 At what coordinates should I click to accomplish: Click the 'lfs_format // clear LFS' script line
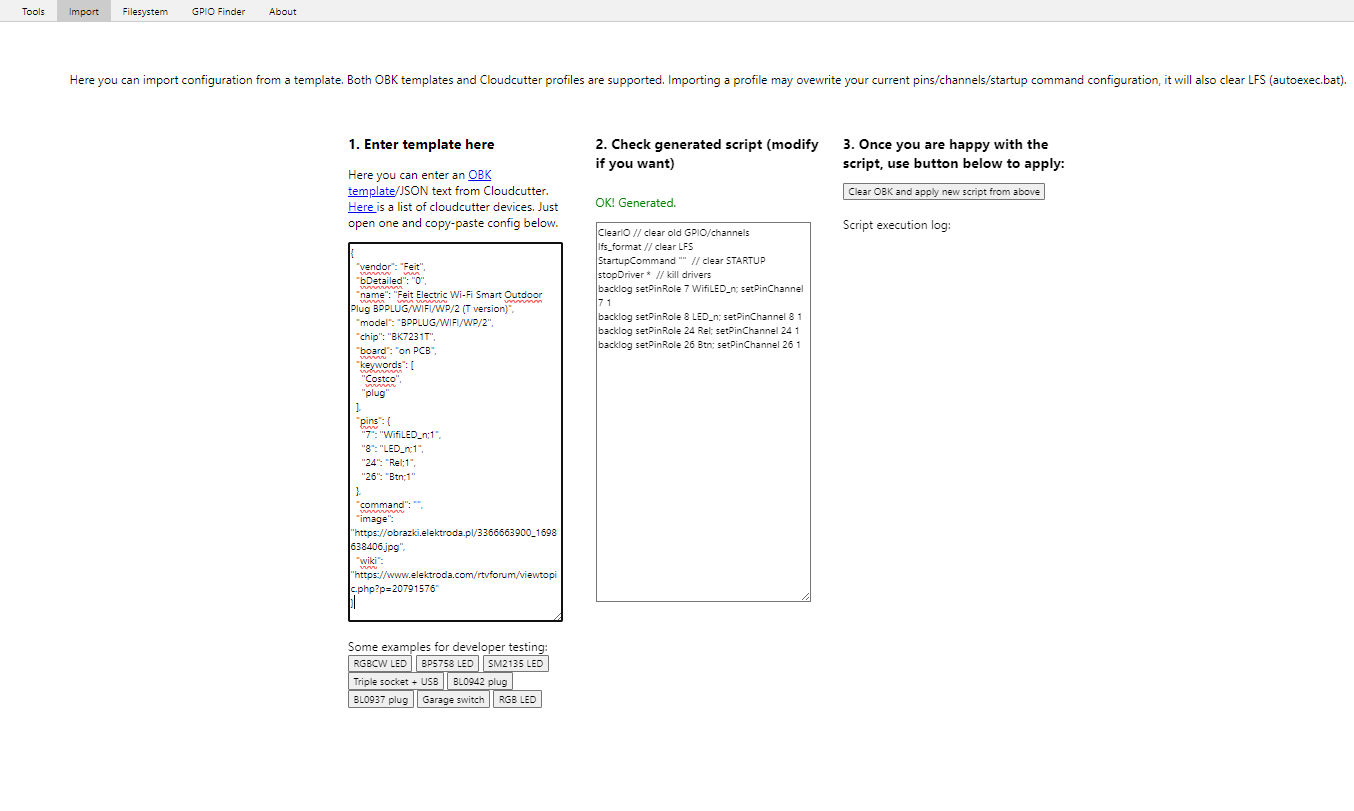(x=645, y=247)
